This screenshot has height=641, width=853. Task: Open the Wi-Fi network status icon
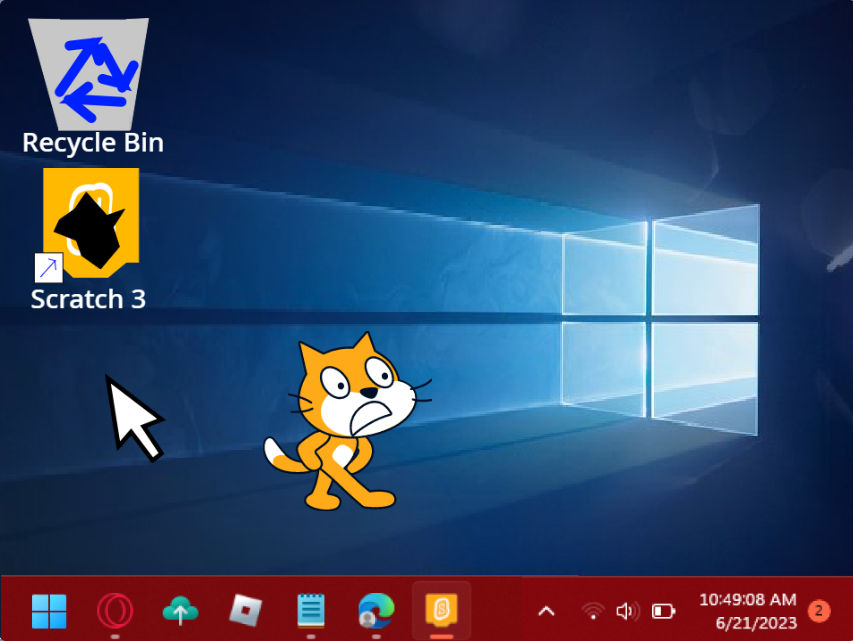(593, 611)
